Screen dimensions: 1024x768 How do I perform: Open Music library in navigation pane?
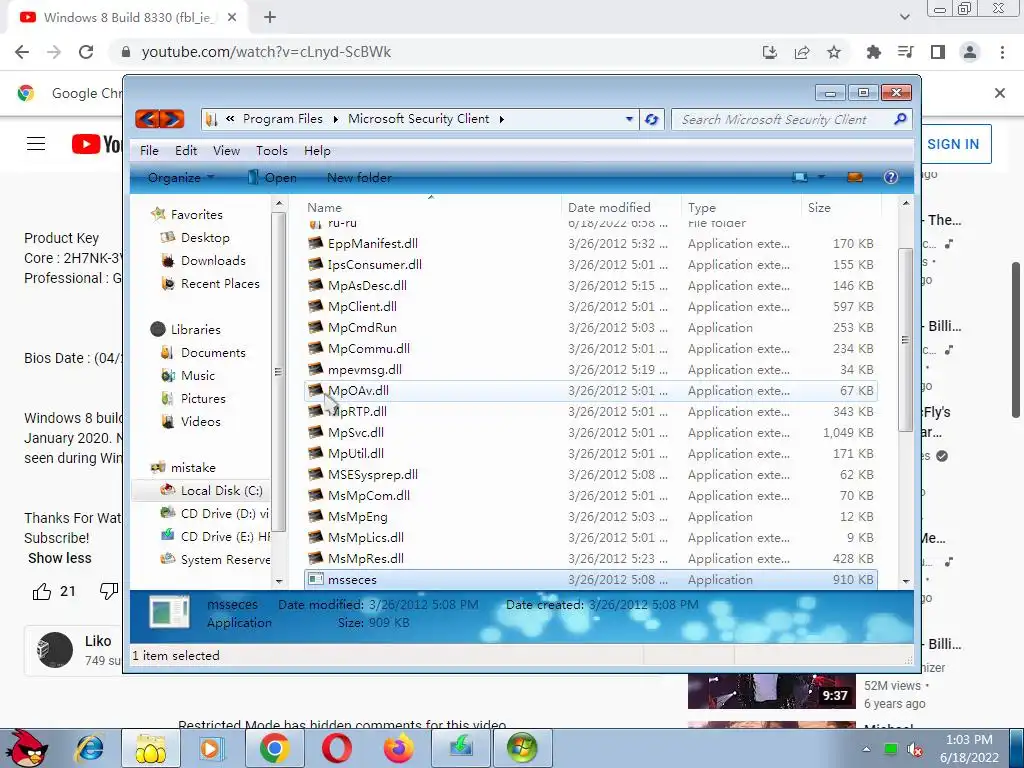(x=197, y=376)
